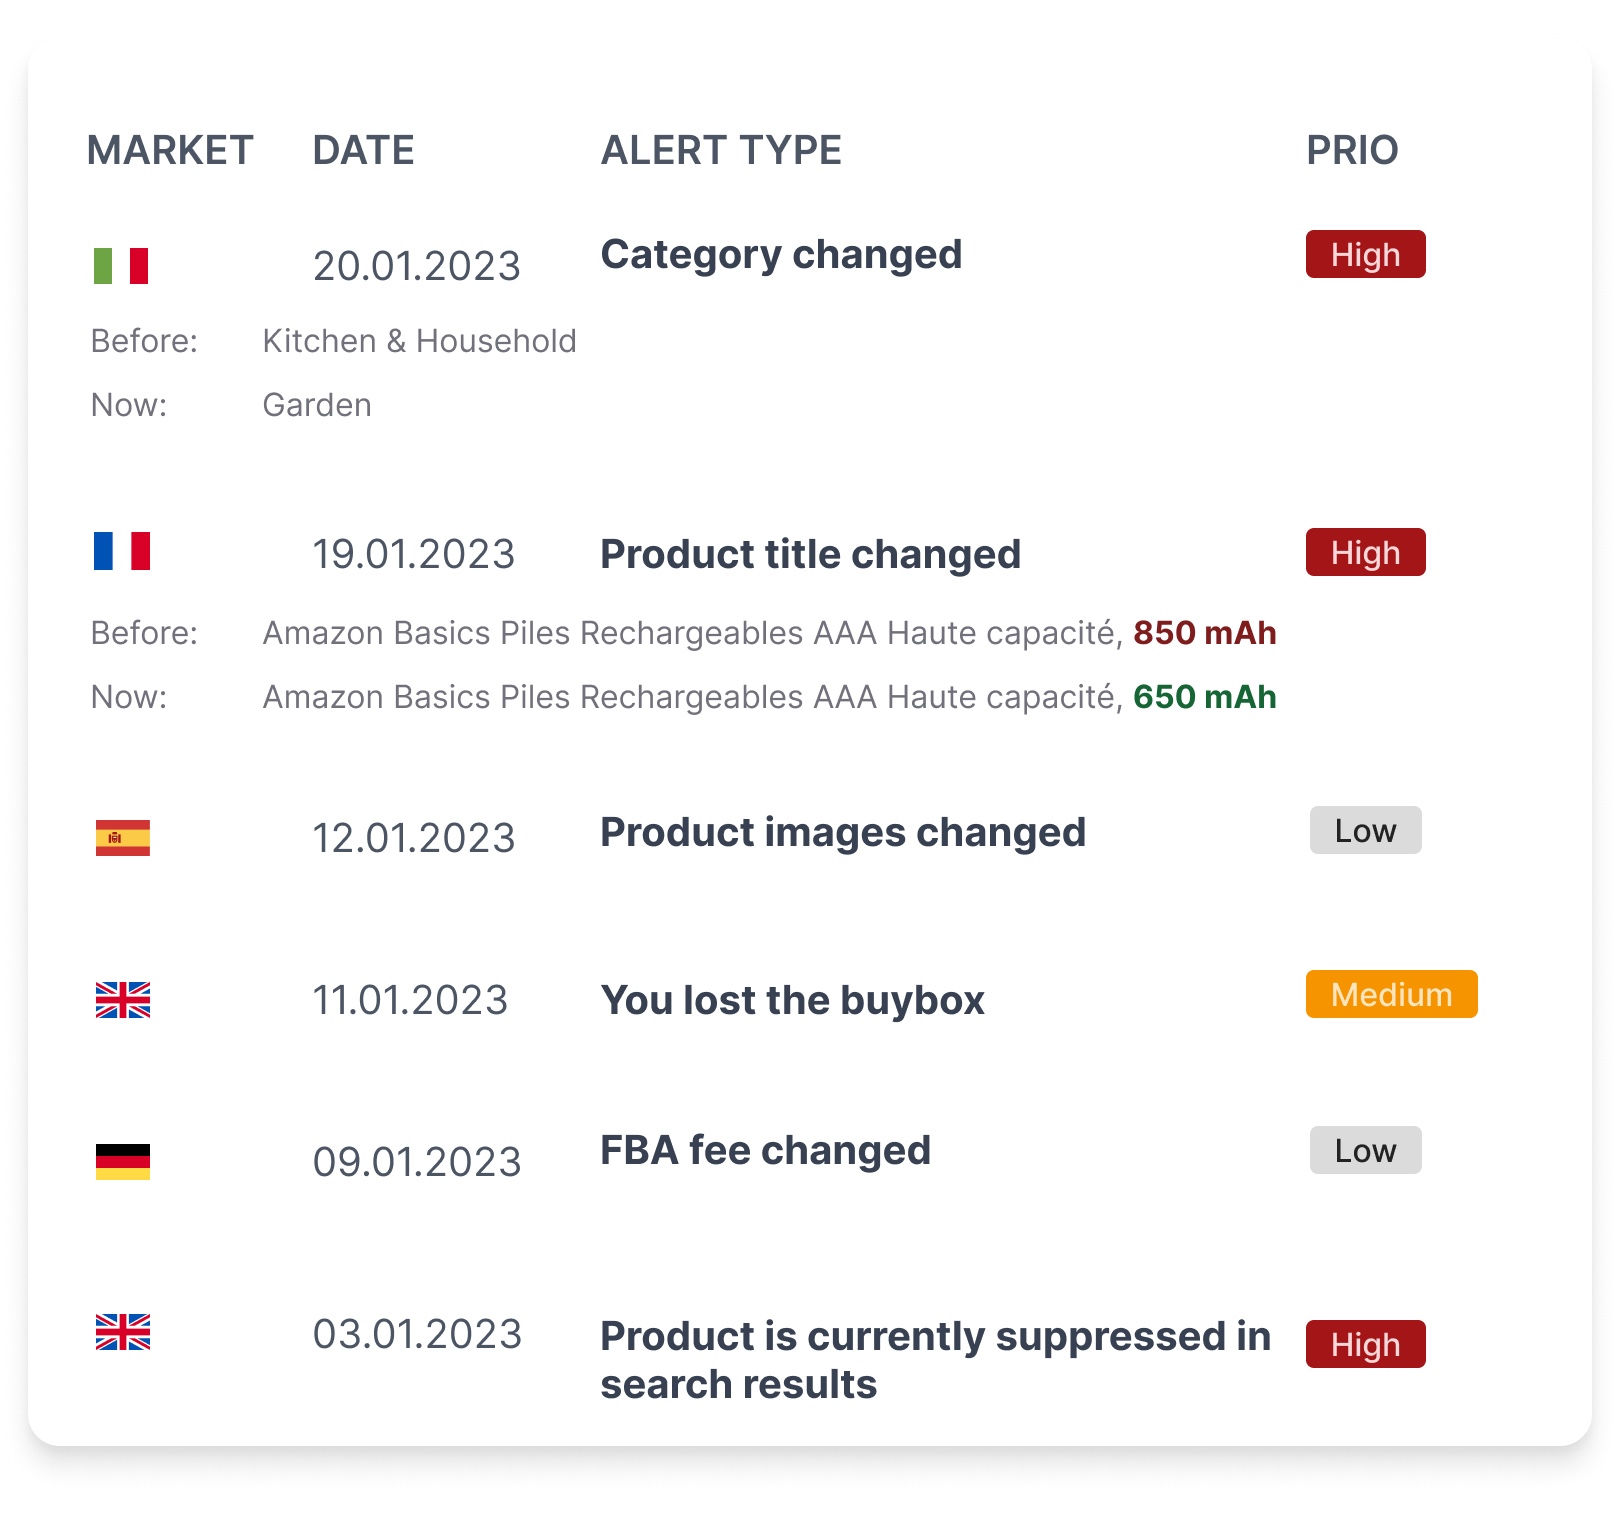Click the Italy flag icon
This screenshot has width=1618, height=1518.
122,266
